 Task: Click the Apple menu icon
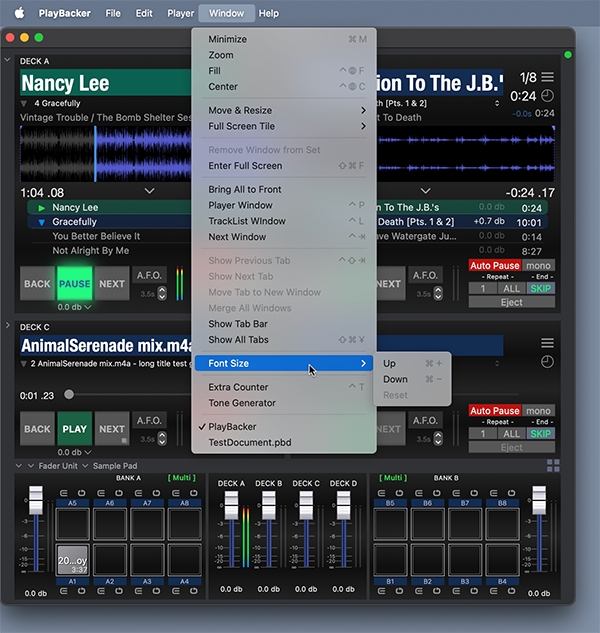click(18, 13)
